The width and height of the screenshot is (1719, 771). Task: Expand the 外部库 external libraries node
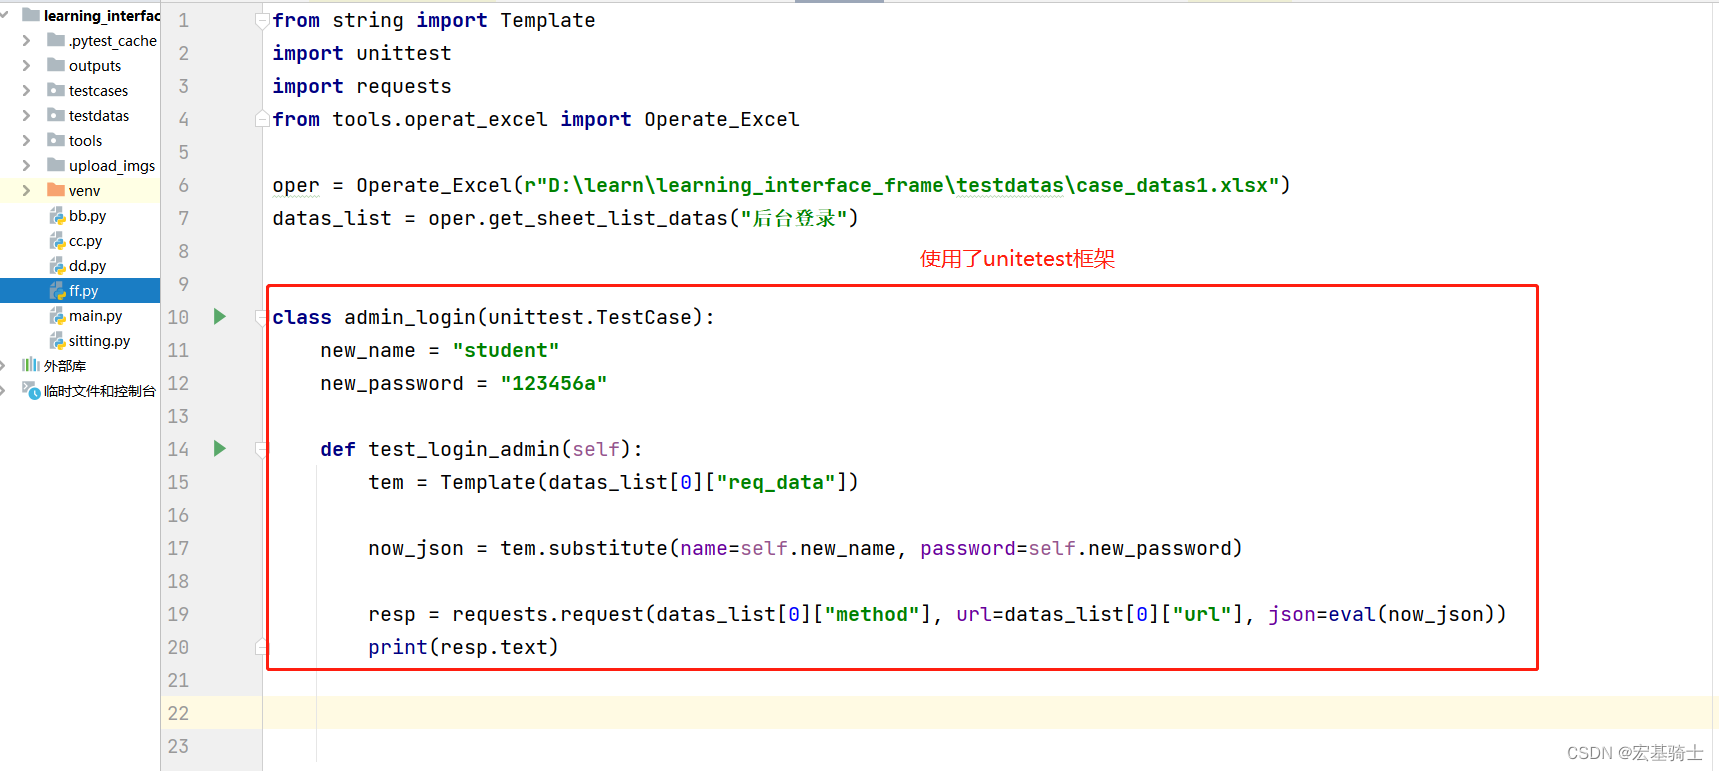coord(4,366)
